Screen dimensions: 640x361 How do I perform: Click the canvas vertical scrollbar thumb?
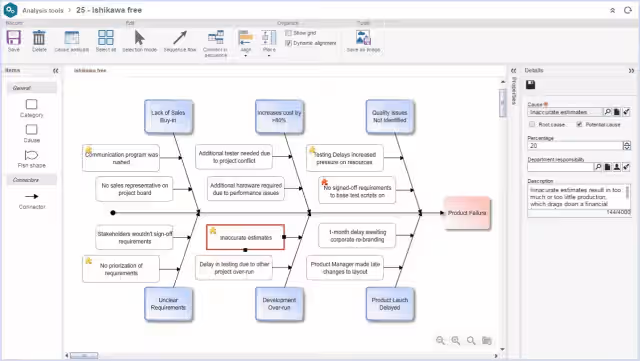502,102
